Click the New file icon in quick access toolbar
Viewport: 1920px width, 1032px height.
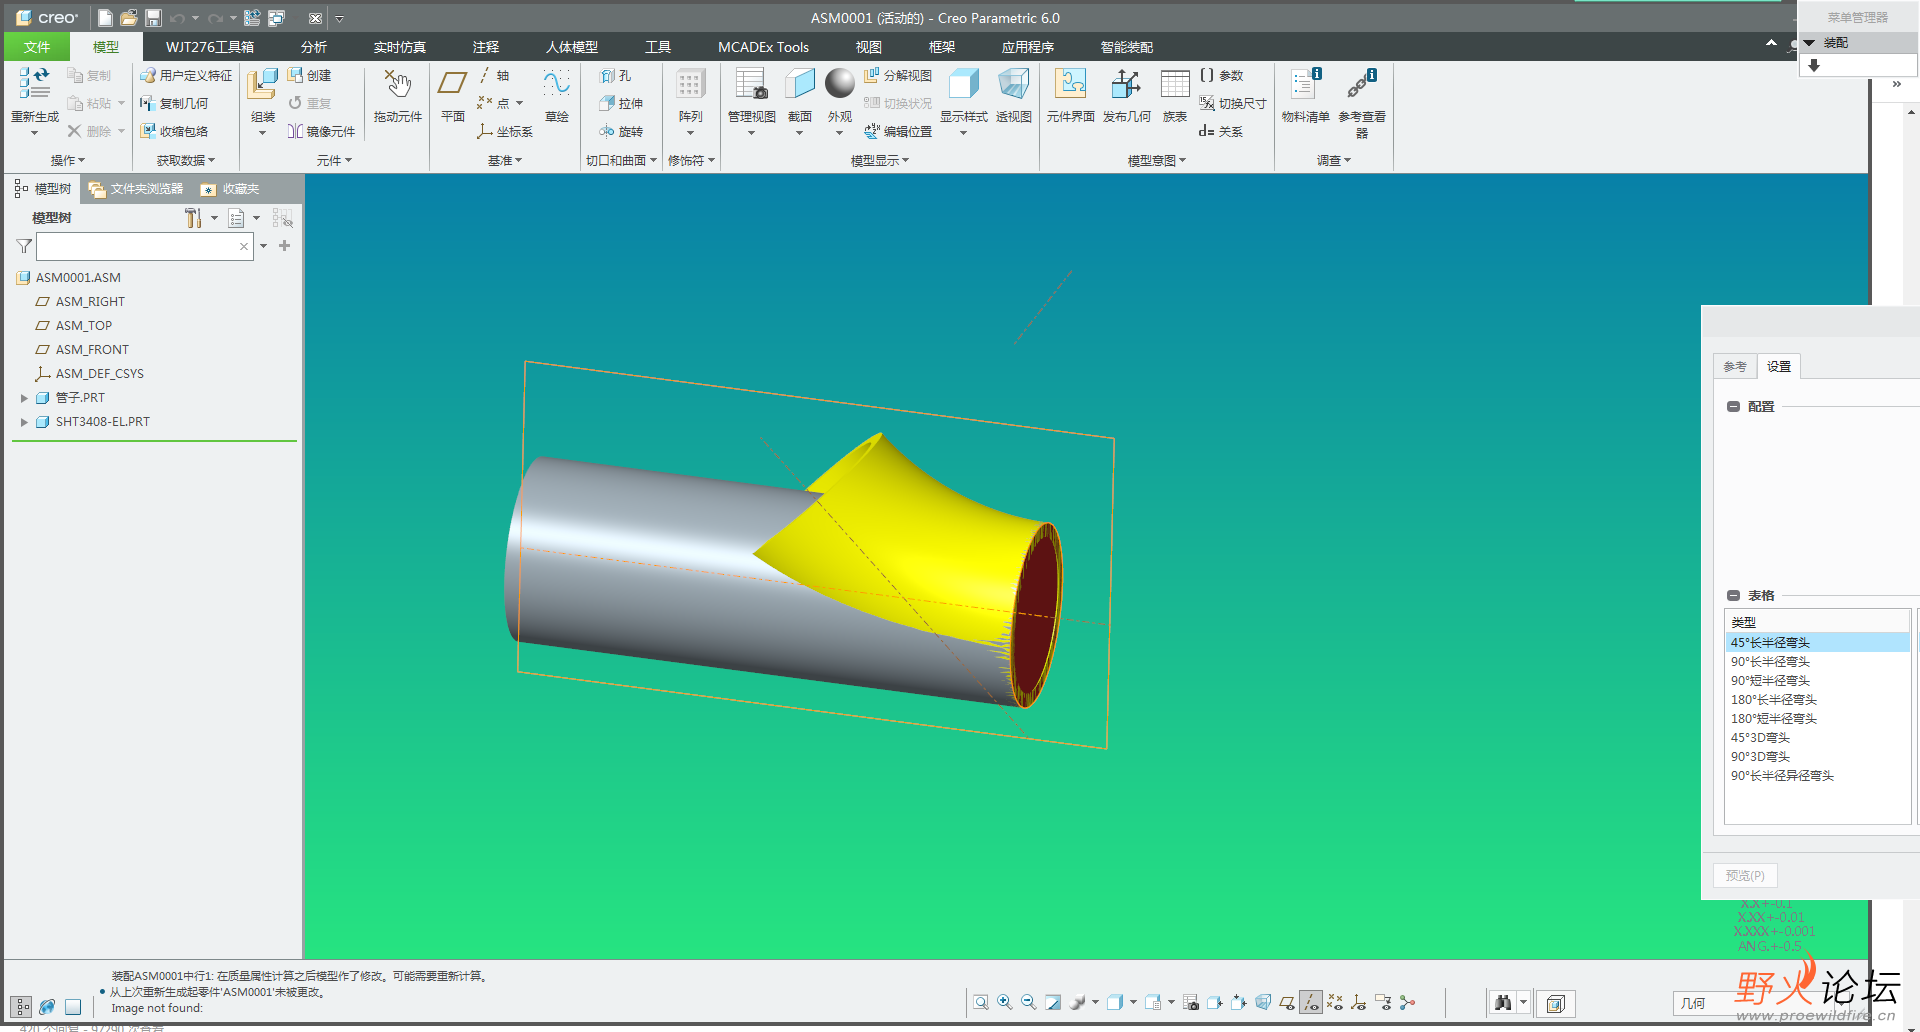[x=105, y=18]
